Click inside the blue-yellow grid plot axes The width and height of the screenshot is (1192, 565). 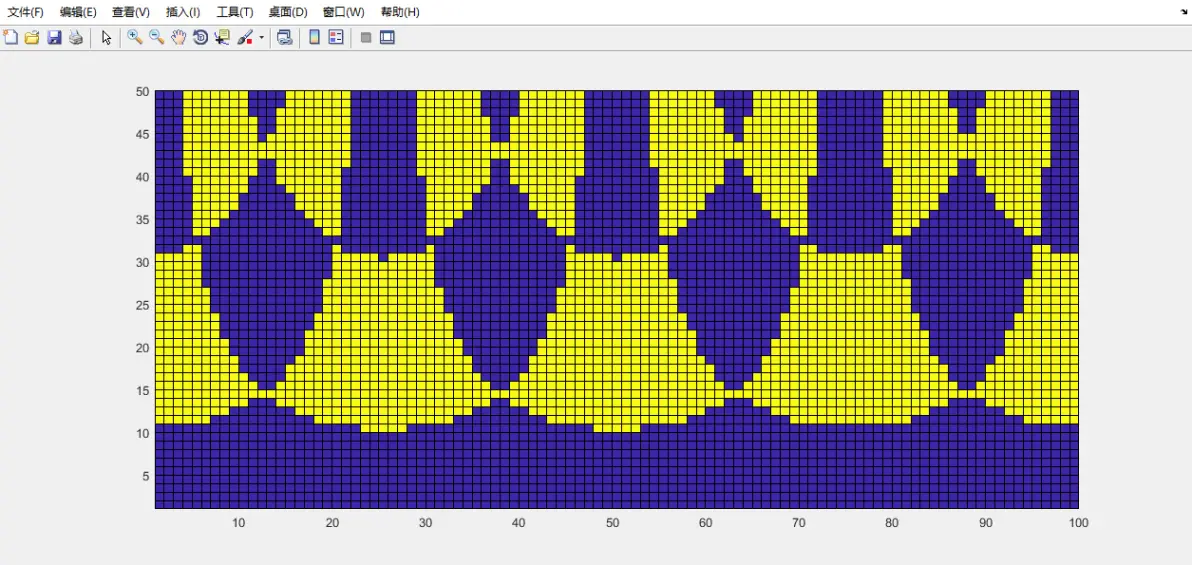[x=617, y=299]
